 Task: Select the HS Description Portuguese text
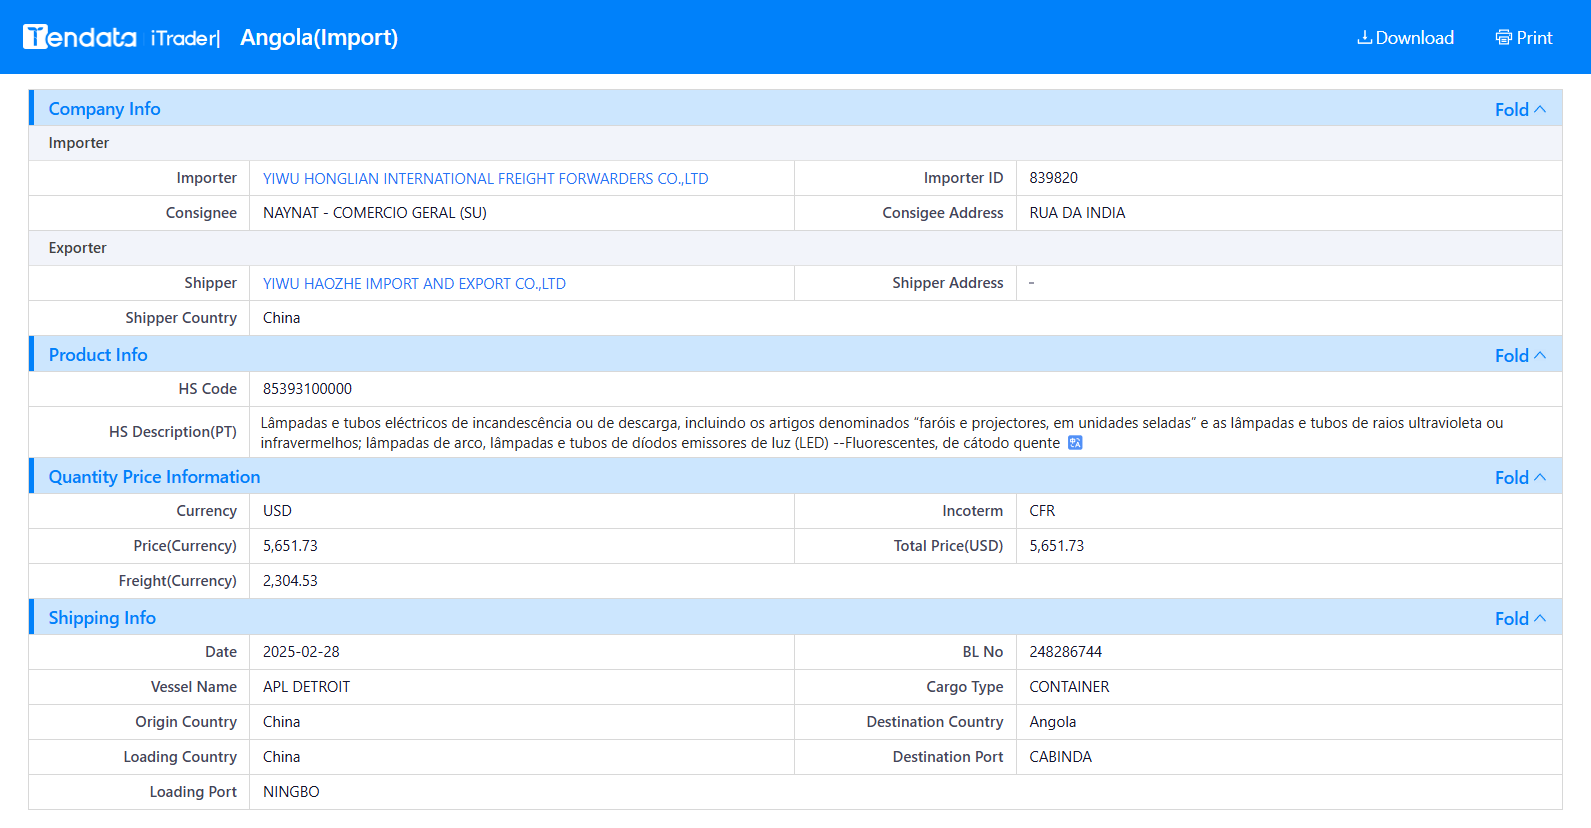pos(881,433)
